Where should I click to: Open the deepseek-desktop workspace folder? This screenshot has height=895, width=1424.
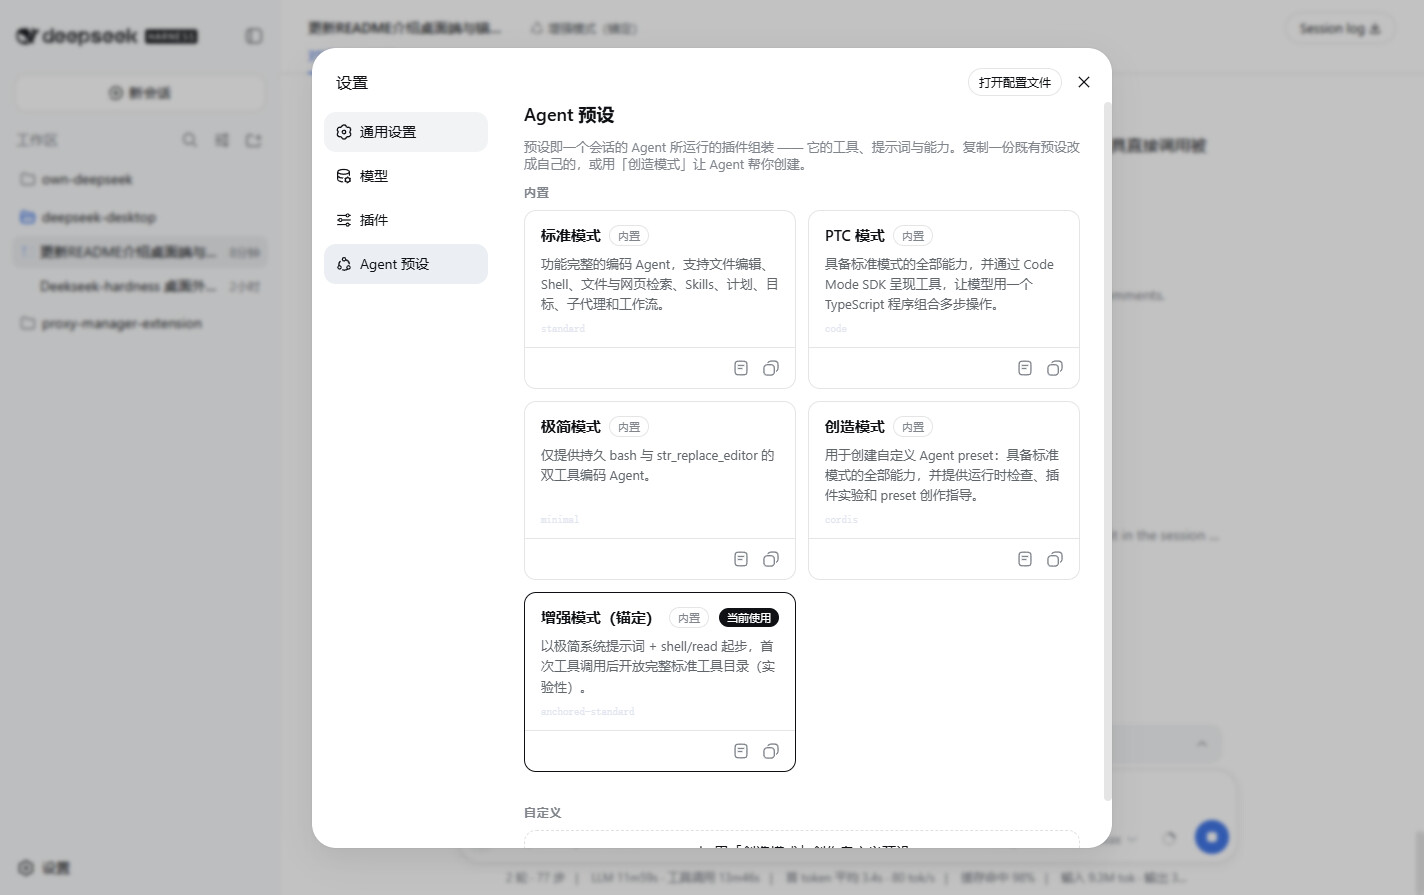(141, 217)
